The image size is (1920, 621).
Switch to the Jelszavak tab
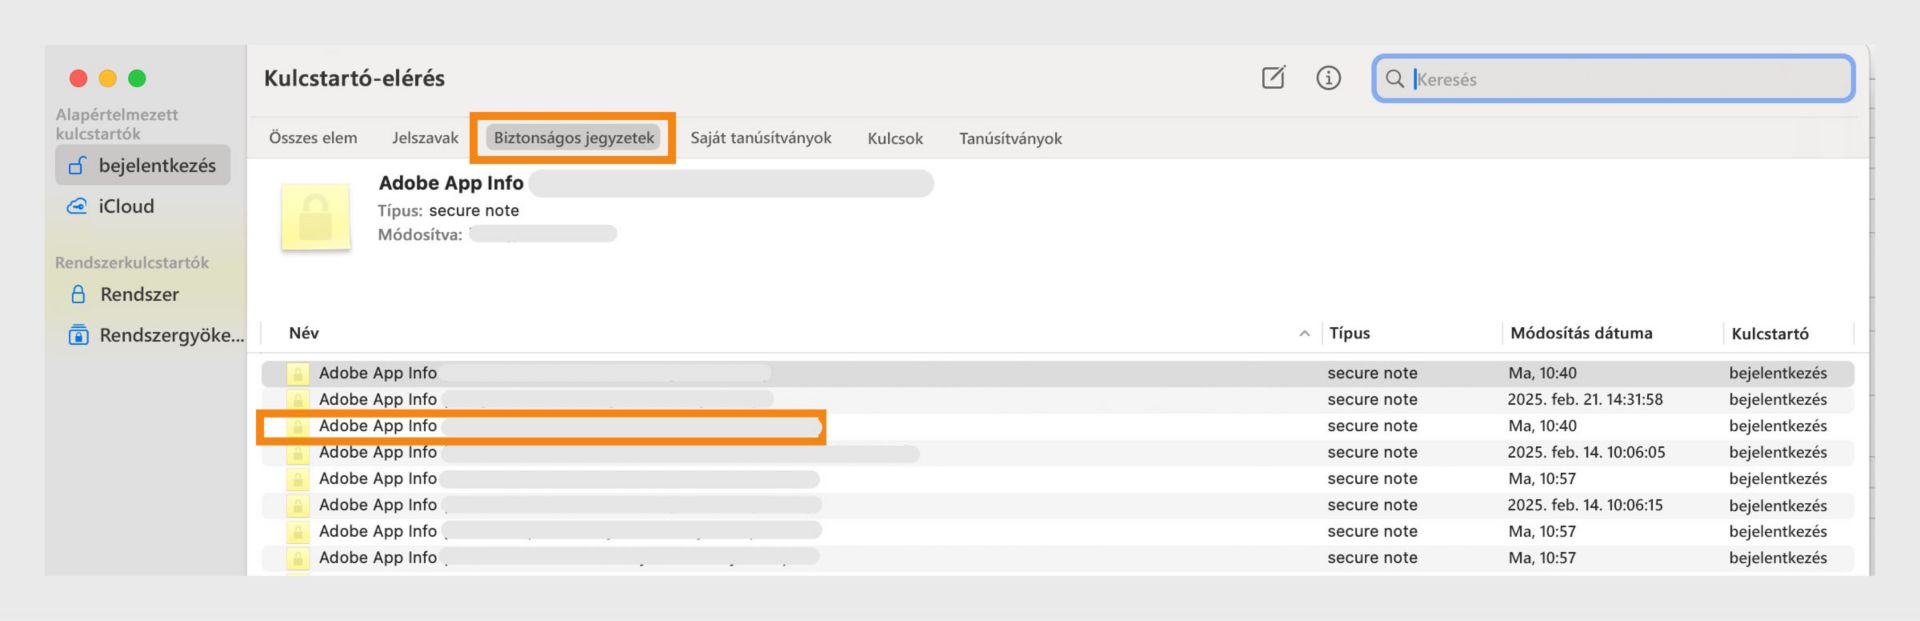425,138
